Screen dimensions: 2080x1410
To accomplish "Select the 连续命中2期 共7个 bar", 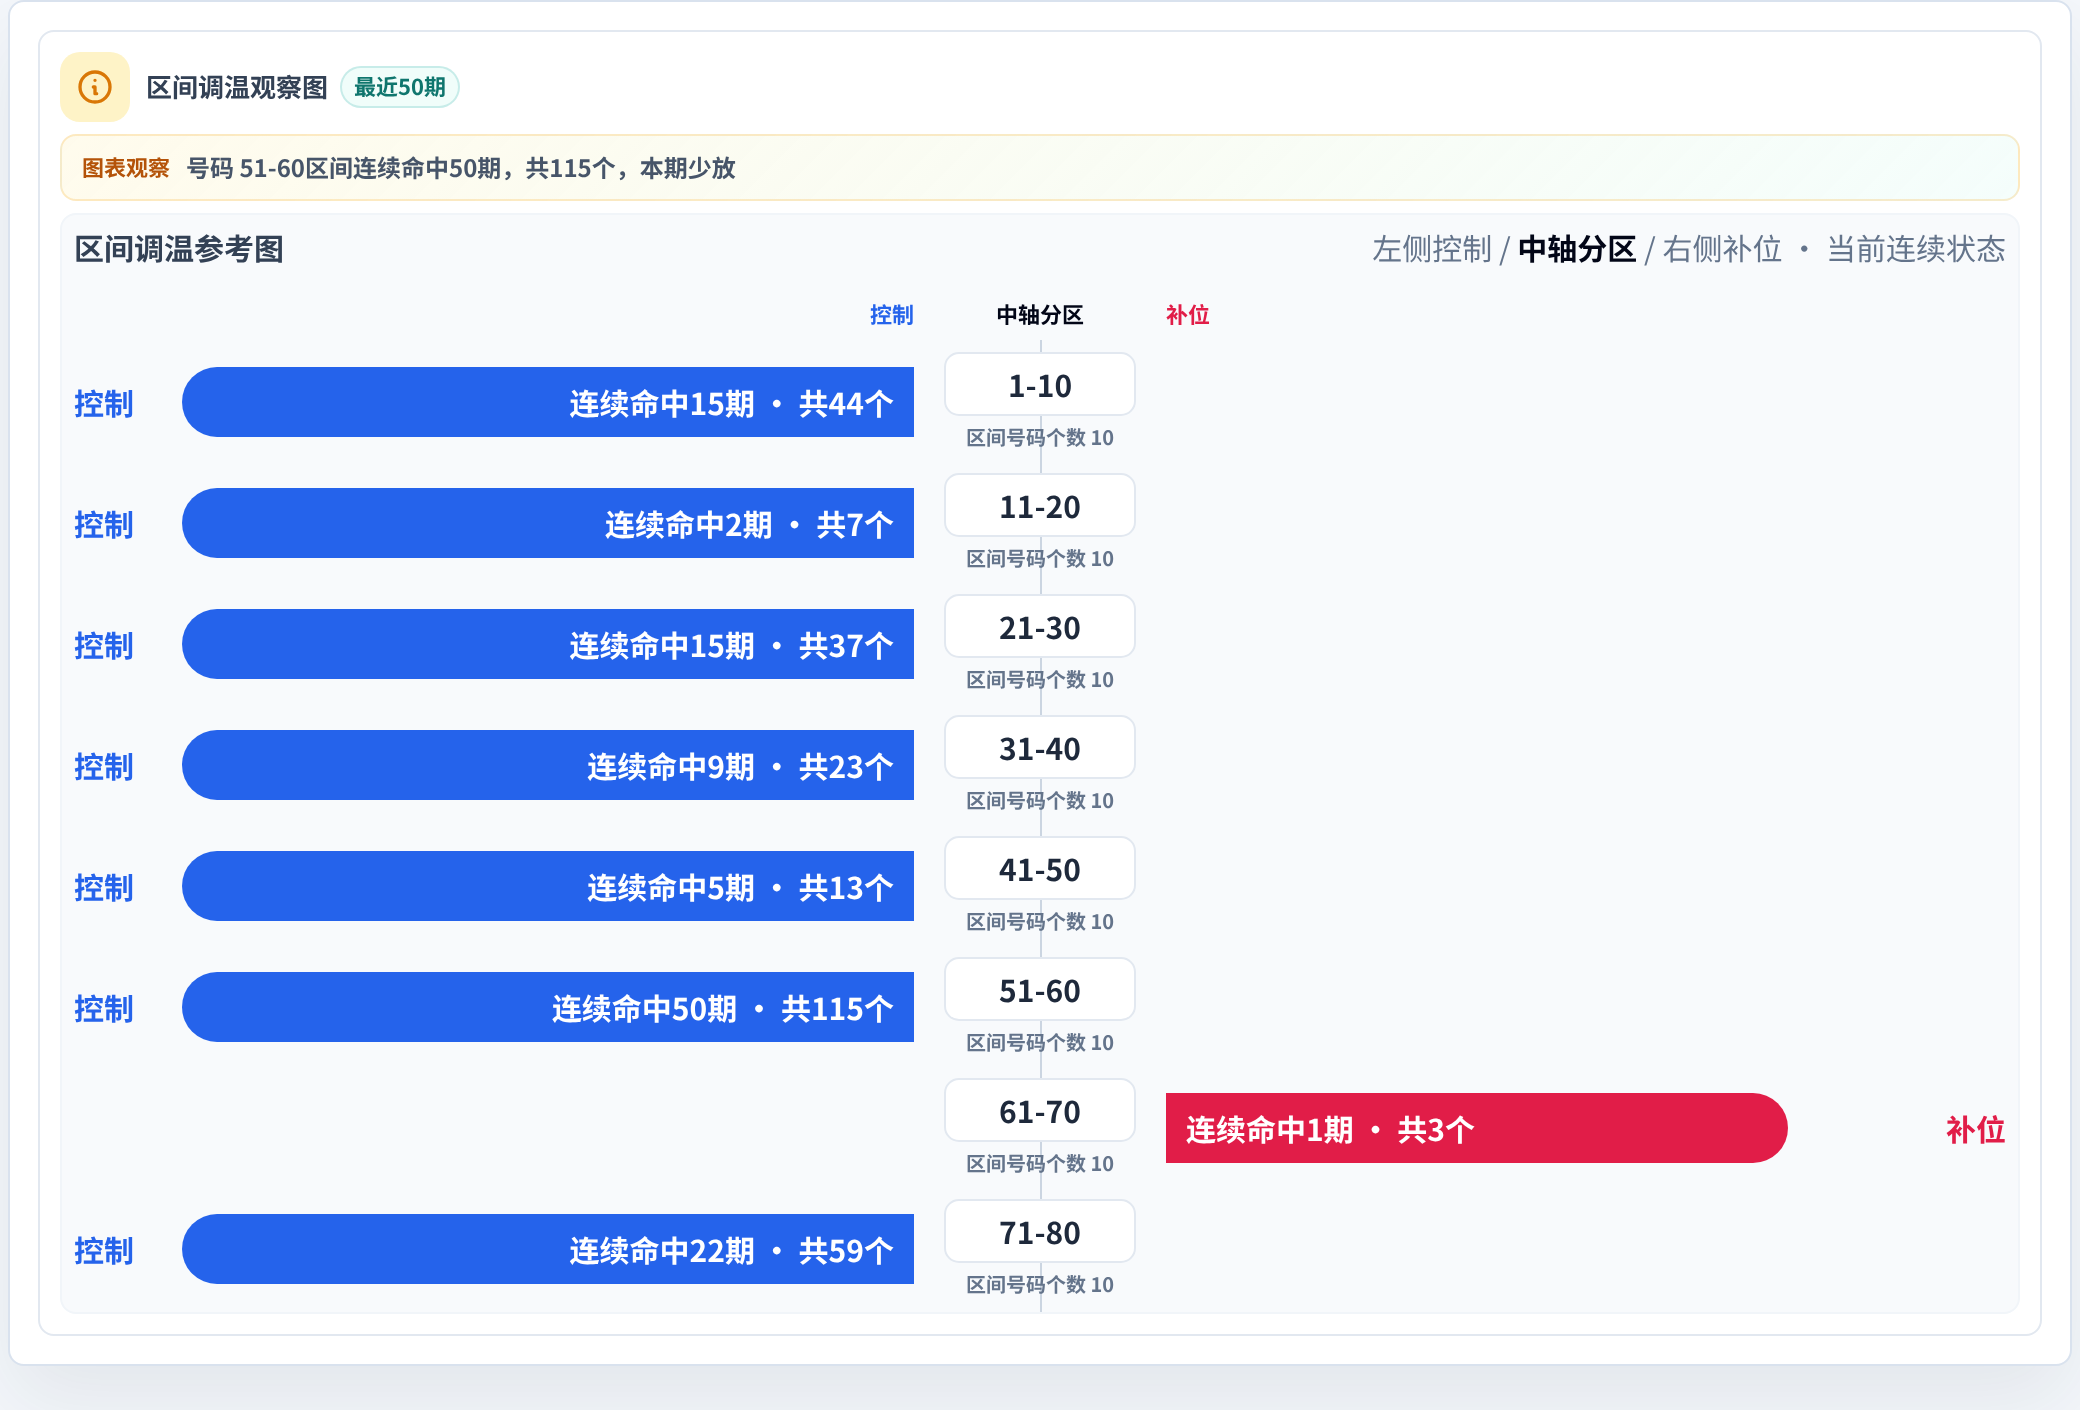I will click(548, 523).
